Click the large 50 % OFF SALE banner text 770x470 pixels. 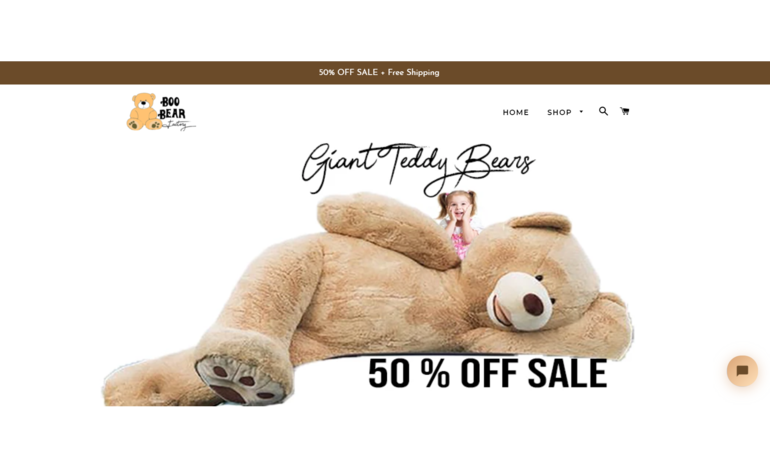point(488,373)
